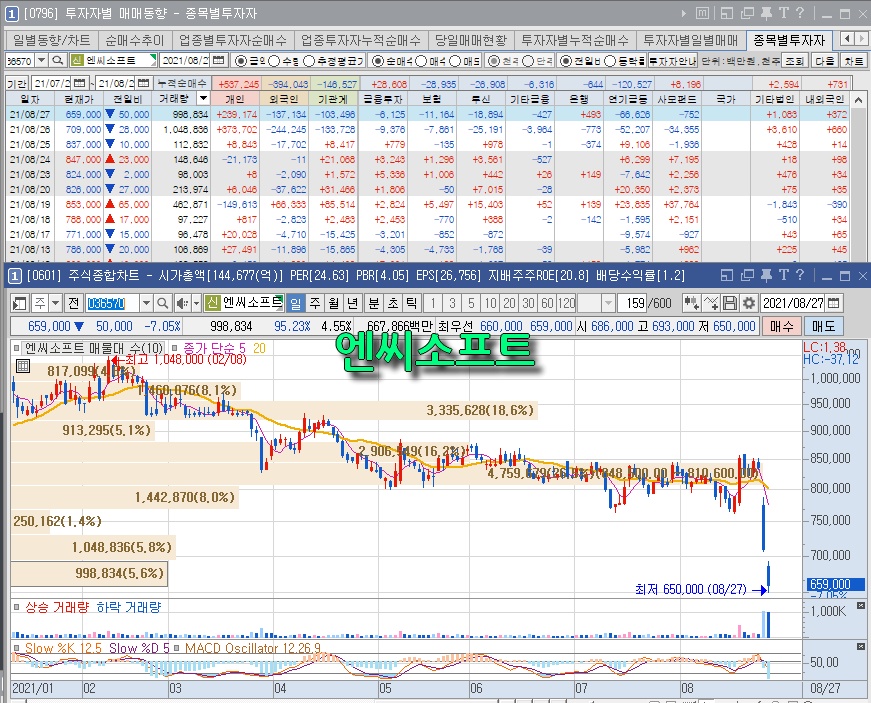Click the 조회 query button
Viewport: 871px width, 703px height.
(794, 61)
